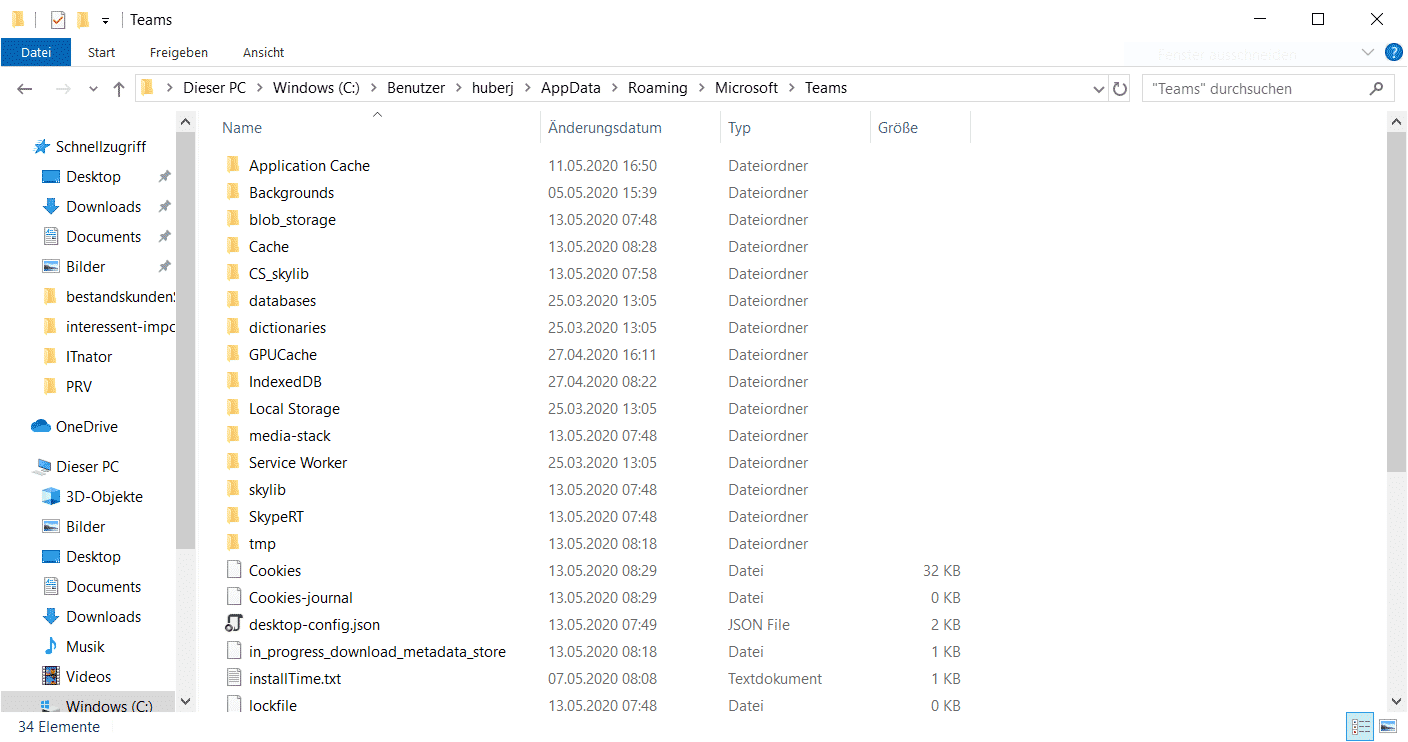Switch to large thumbnails view icon in status bar
1408x742 pixels.
1388,727
